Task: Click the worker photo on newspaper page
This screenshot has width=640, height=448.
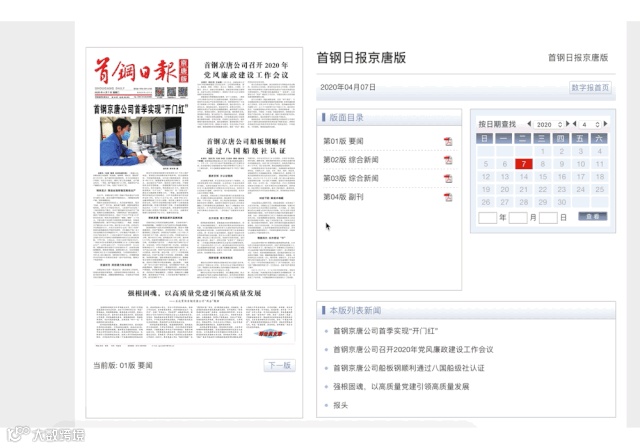Action: pos(140,141)
